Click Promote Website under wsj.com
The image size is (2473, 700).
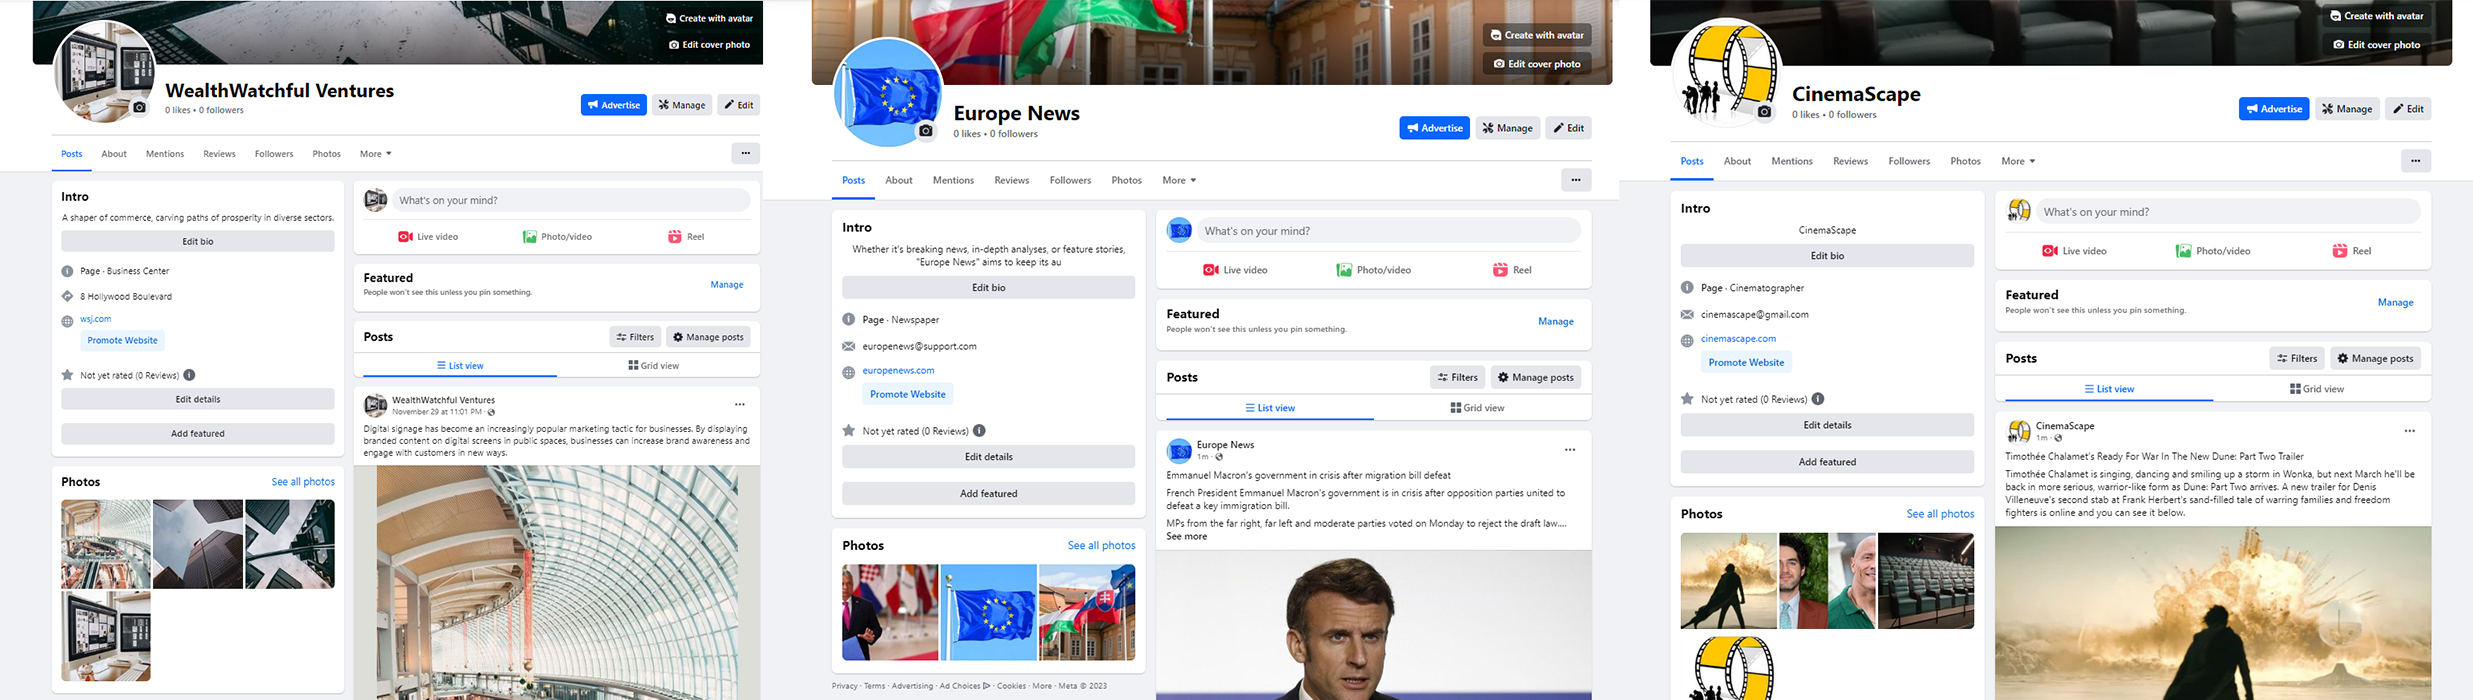pos(122,341)
